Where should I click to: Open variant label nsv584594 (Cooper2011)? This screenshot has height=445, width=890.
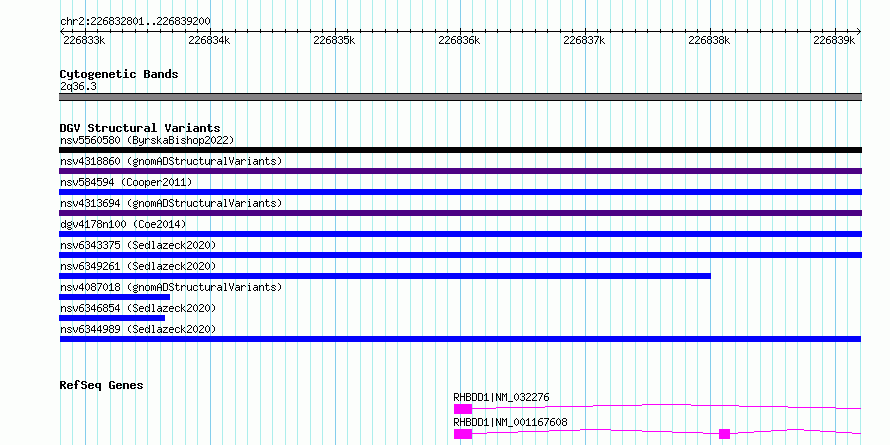126,182
